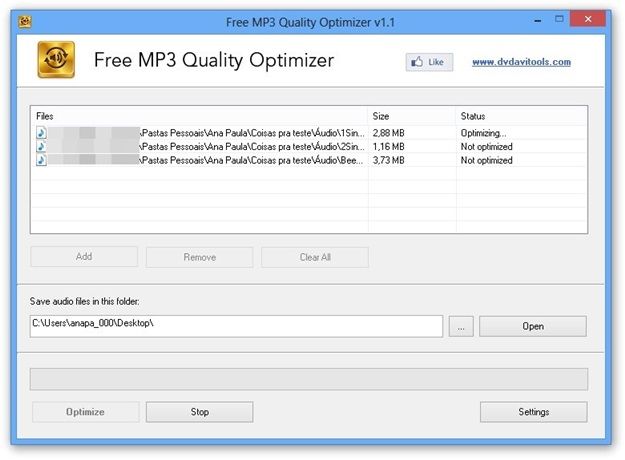Viewport: 625px width, 460px height.
Task: Click the title bar app icon
Action: [25, 21]
